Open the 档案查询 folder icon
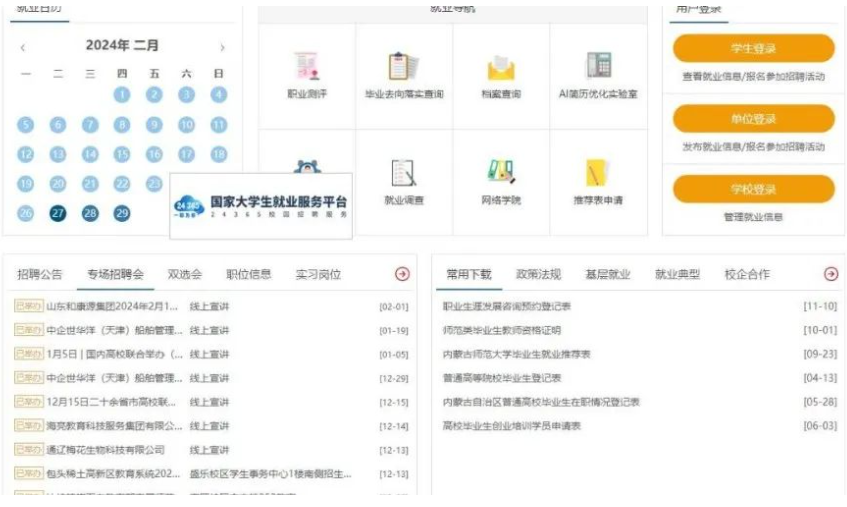 500,68
